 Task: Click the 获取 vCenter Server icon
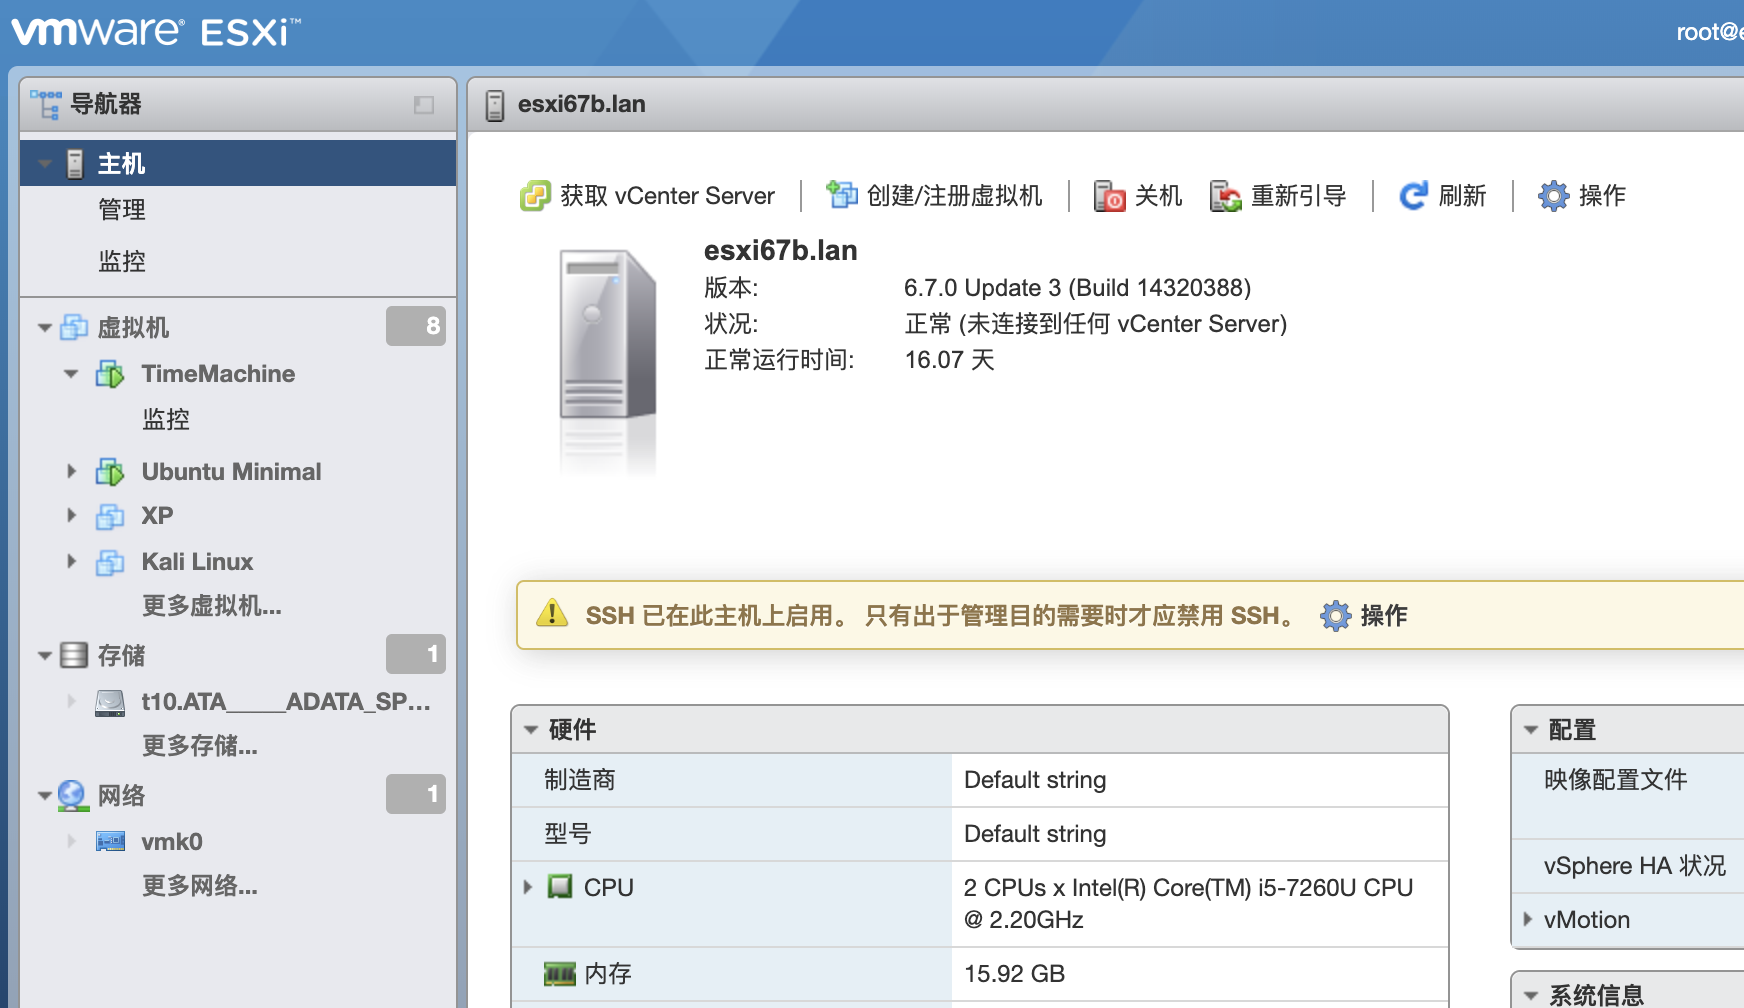pyautogui.click(x=535, y=195)
